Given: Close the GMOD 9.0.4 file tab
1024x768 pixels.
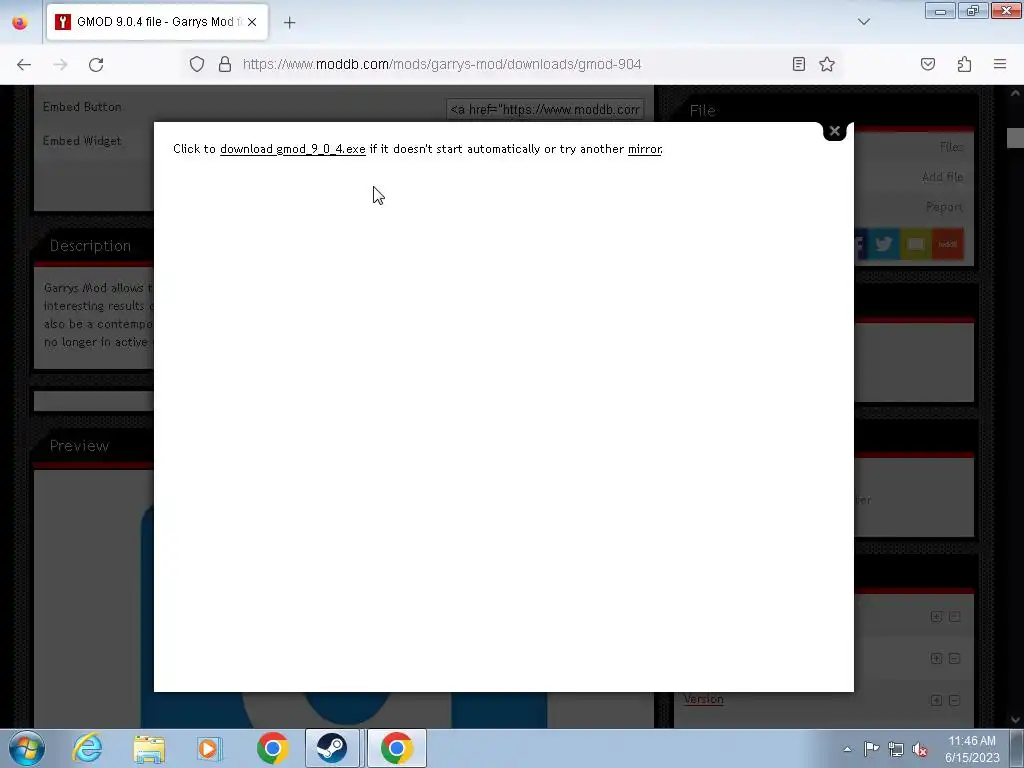Looking at the screenshot, I should tap(252, 22).
